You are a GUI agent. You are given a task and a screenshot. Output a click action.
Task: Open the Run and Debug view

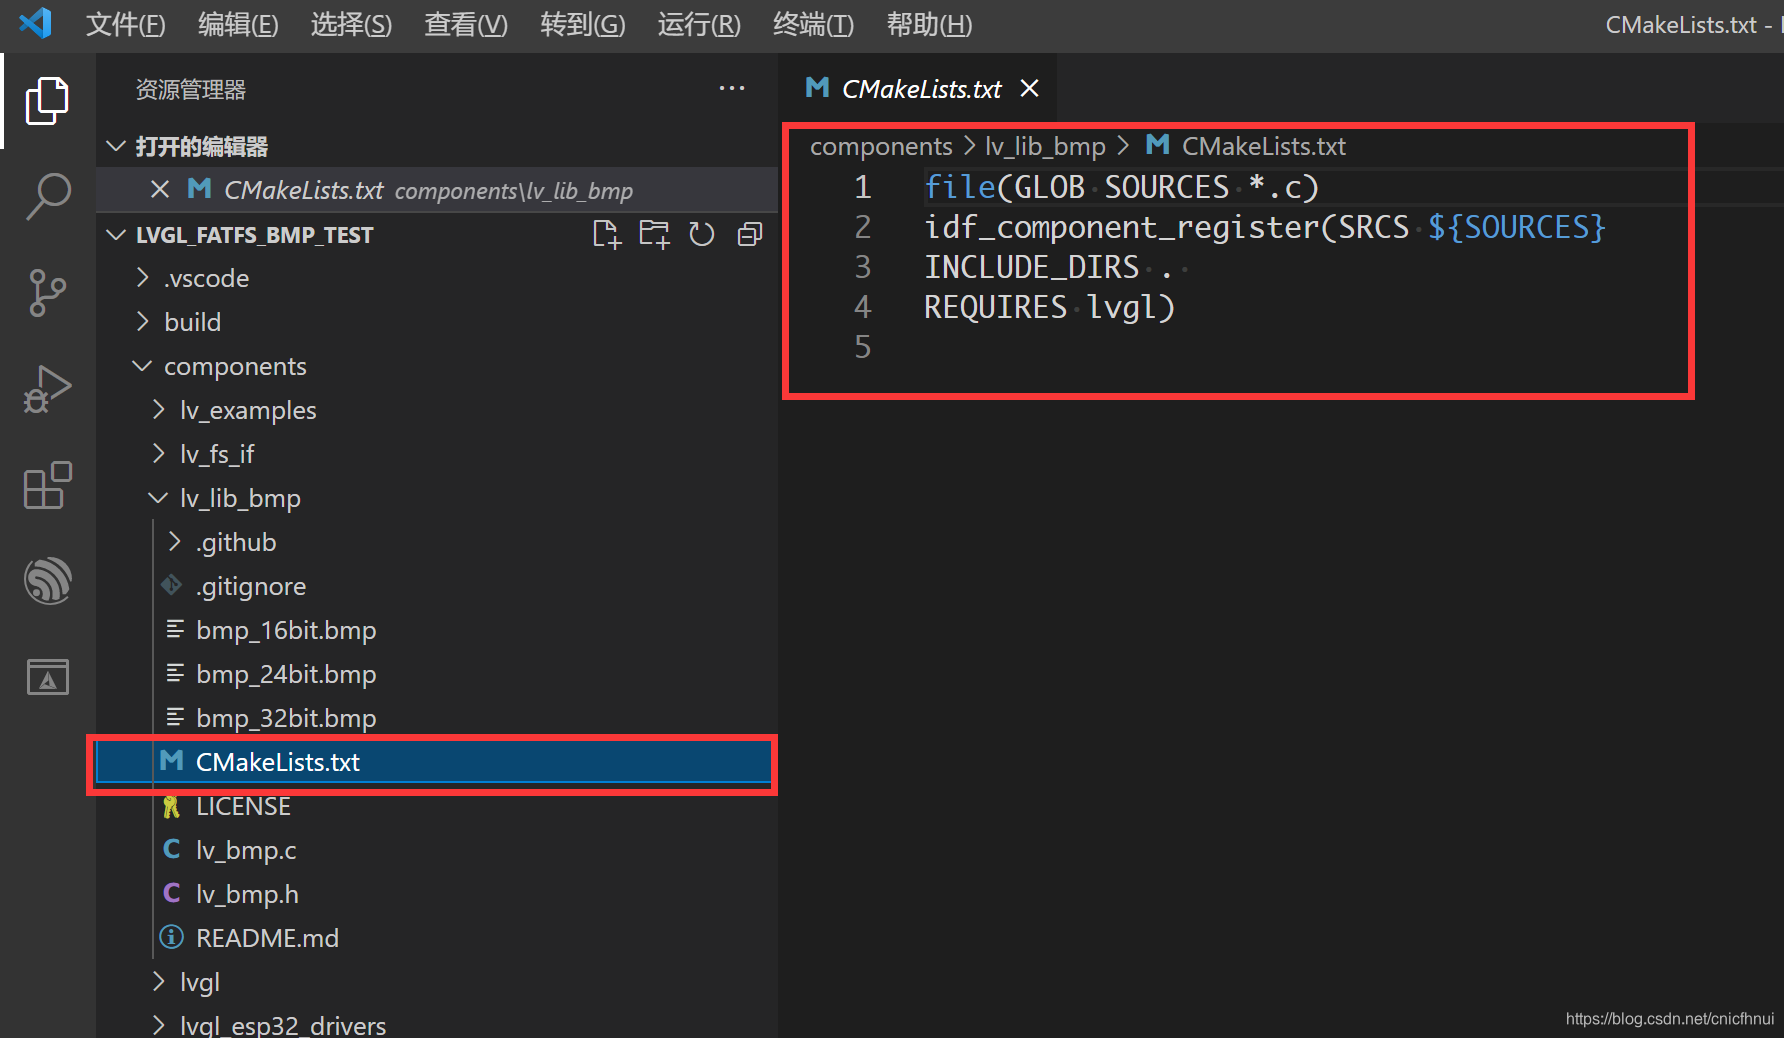coord(47,389)
